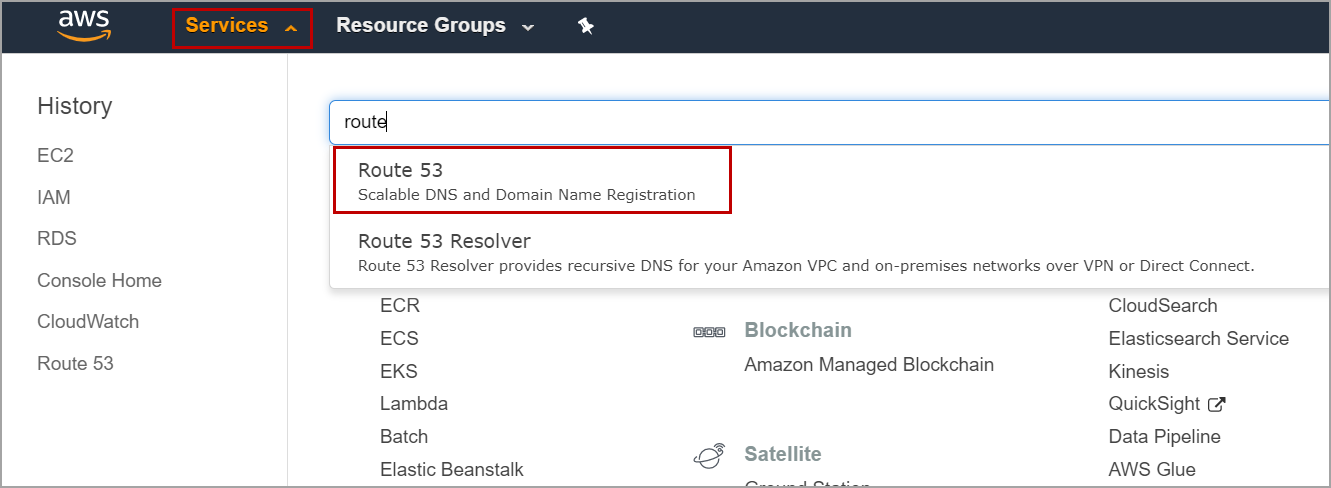Open the Kinesis service link
The width and height of the screenshot is (1331, 488).
(1138, 372)
